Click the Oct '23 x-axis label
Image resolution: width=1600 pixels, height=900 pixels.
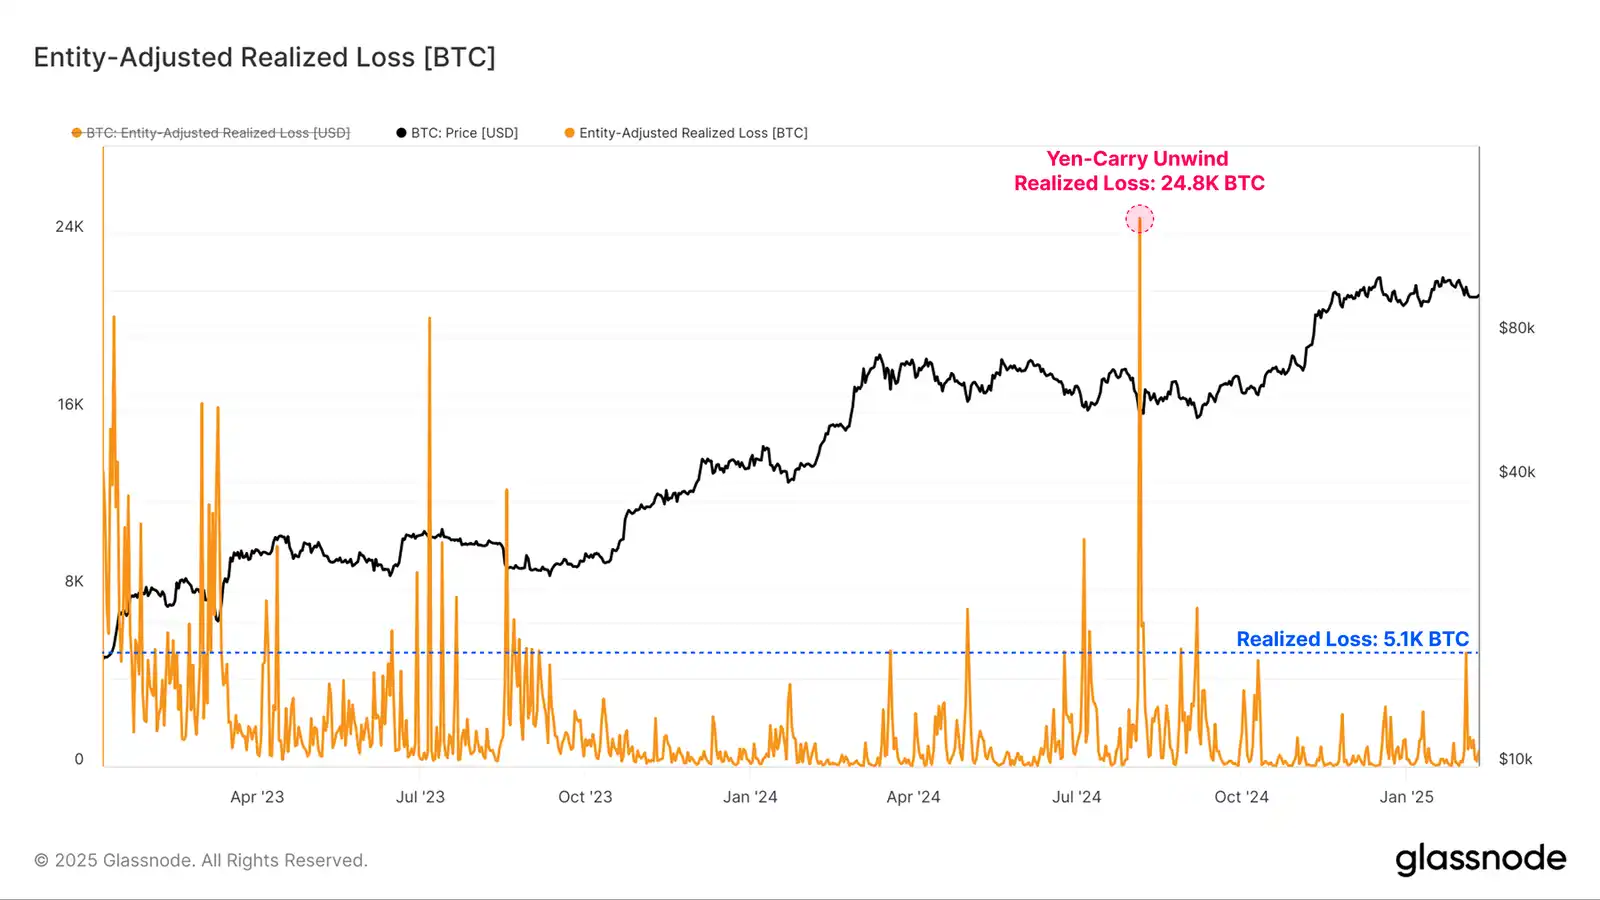[585, 797]
